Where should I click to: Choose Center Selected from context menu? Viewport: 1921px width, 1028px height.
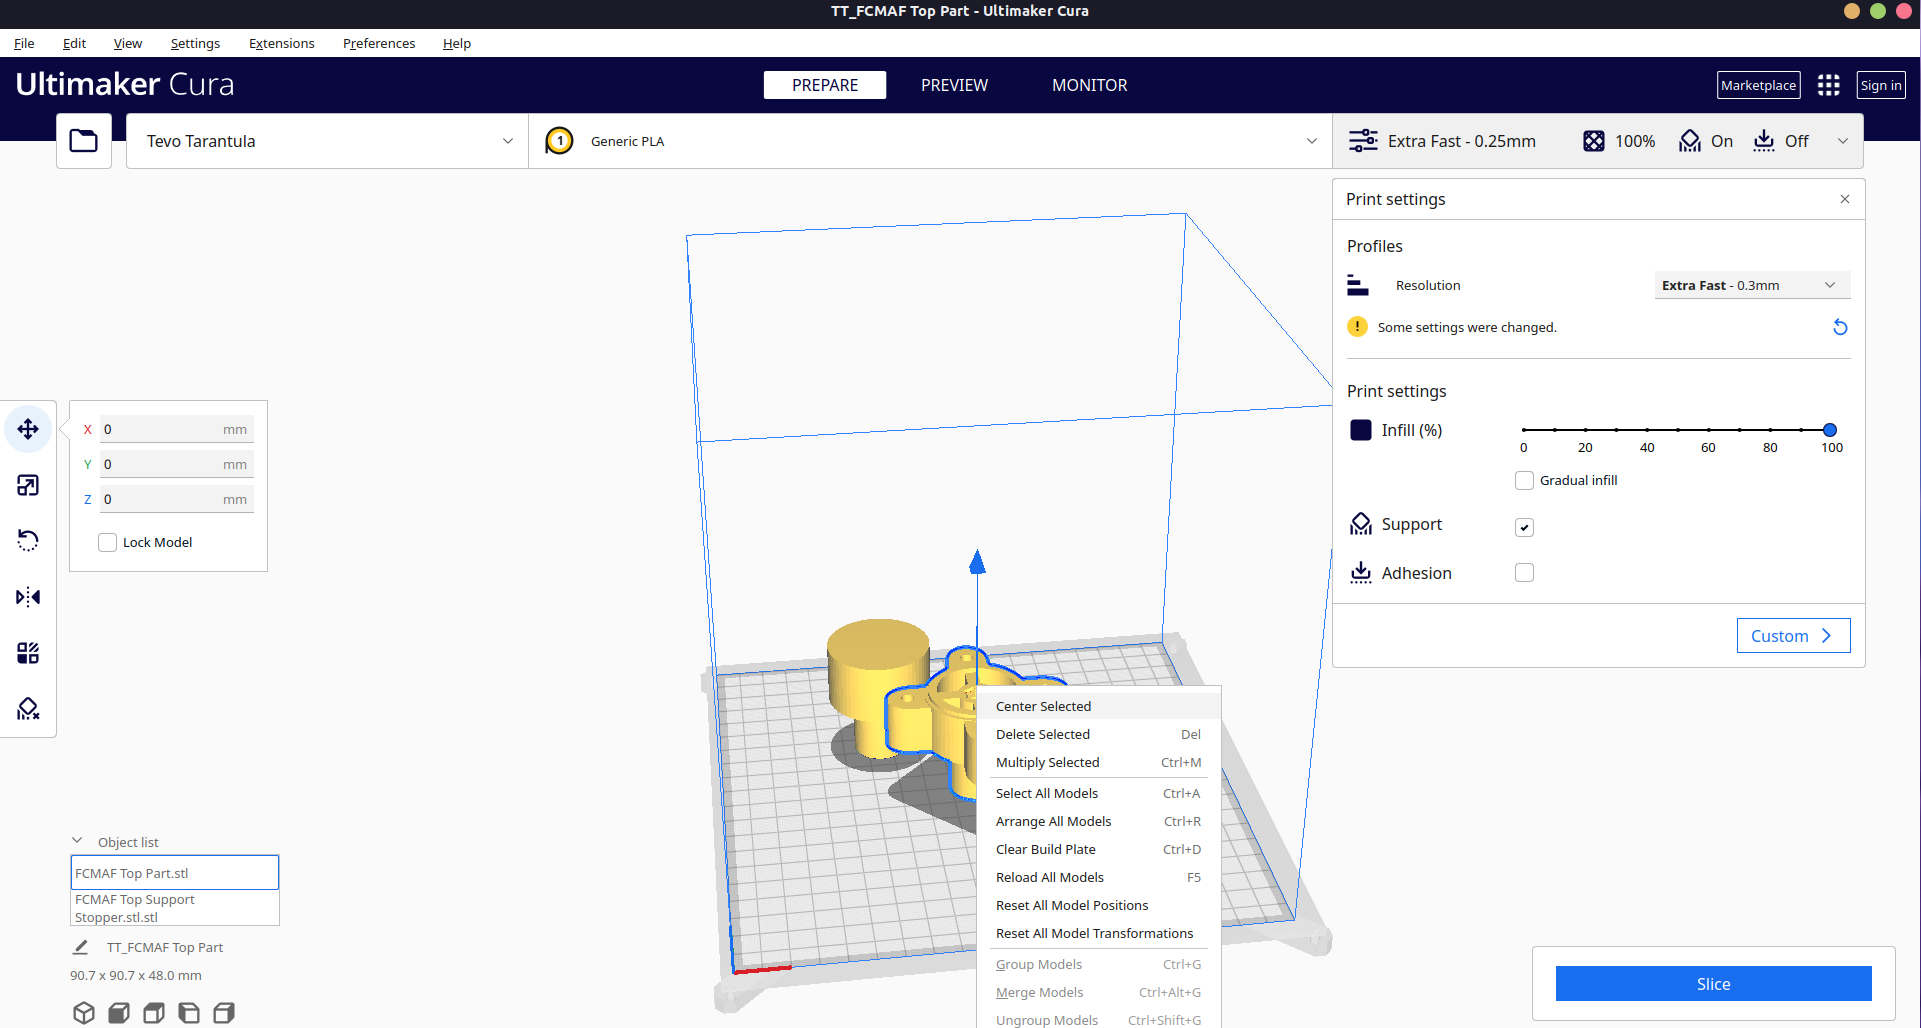(1099, 706)
